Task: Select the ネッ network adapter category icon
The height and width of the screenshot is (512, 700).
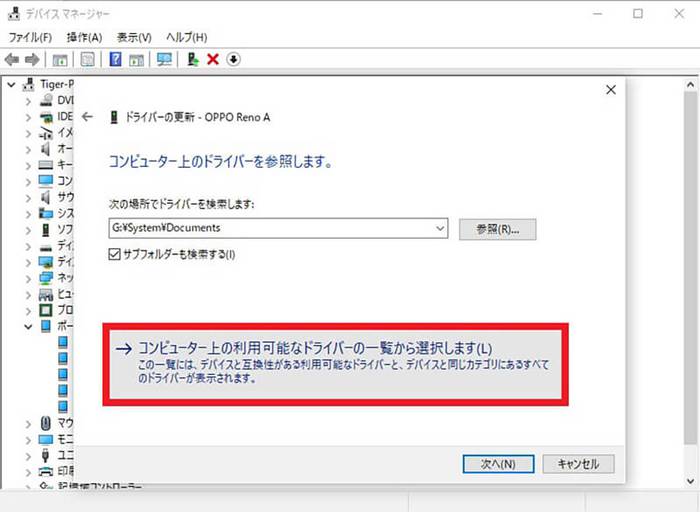Action: pyautogui.click(x=46, y=278)
